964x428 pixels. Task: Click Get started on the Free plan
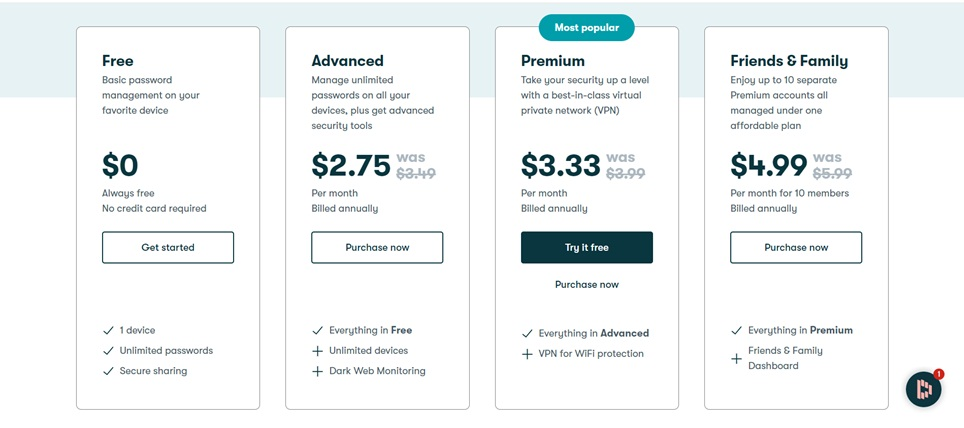pos(168,247)
